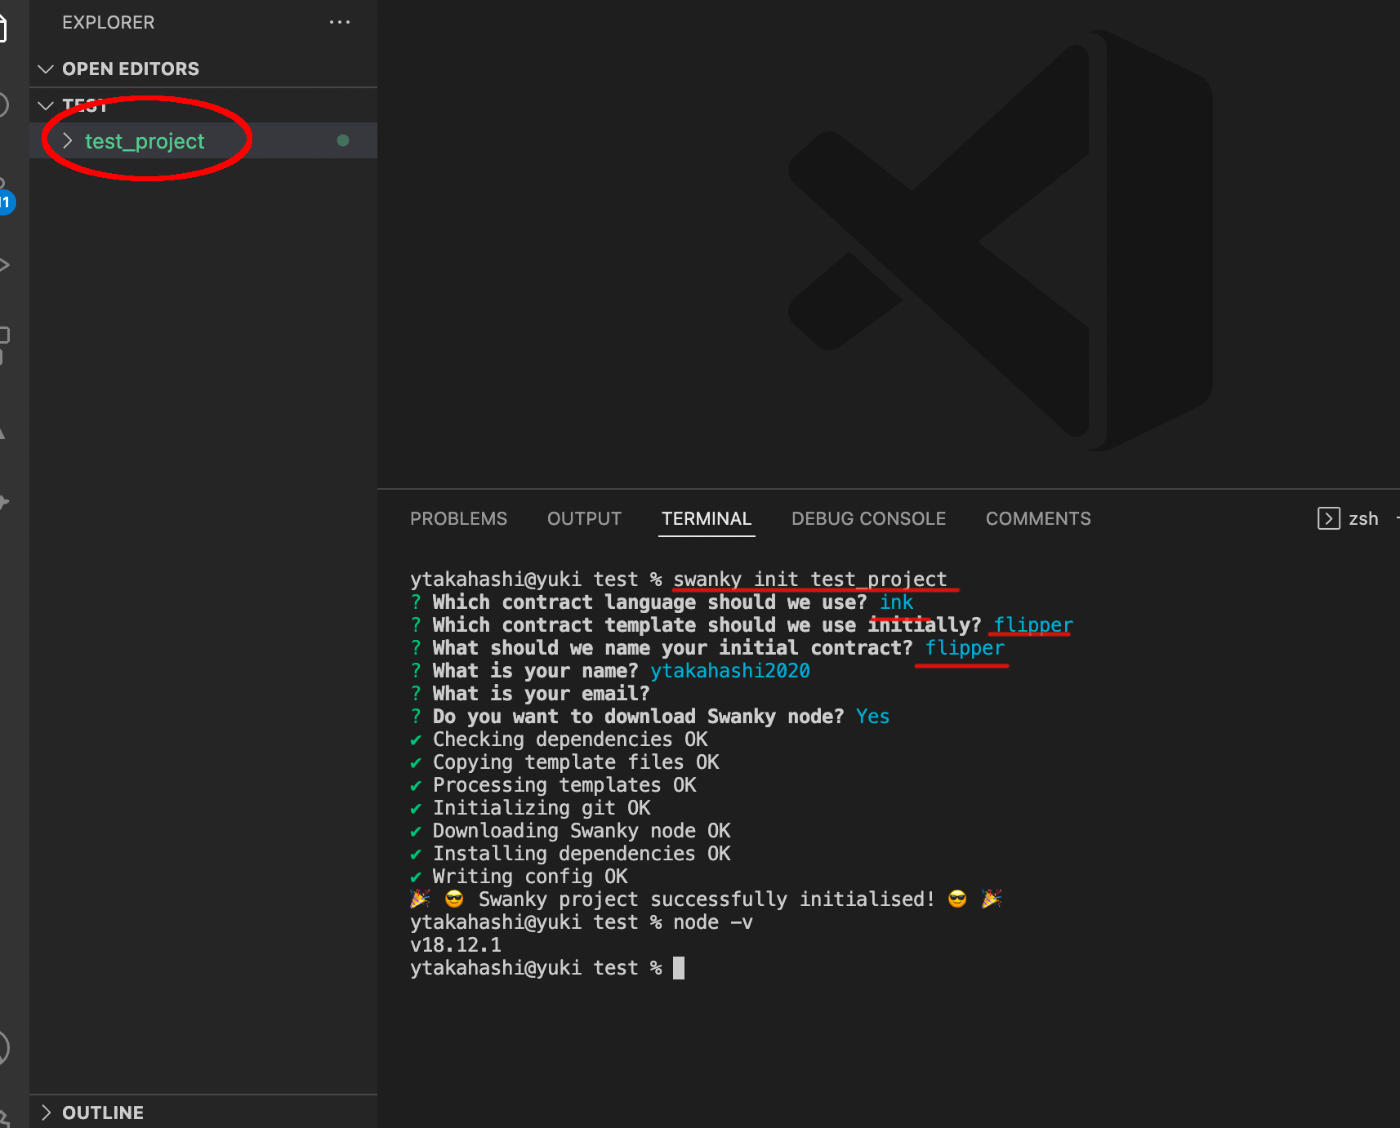Click 'ytakahashi2020' name in terminal

(x=730, y=671)
